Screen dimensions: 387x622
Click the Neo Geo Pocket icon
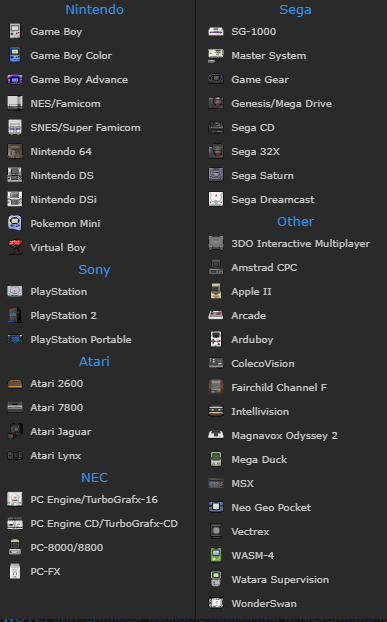click(216, 507)
